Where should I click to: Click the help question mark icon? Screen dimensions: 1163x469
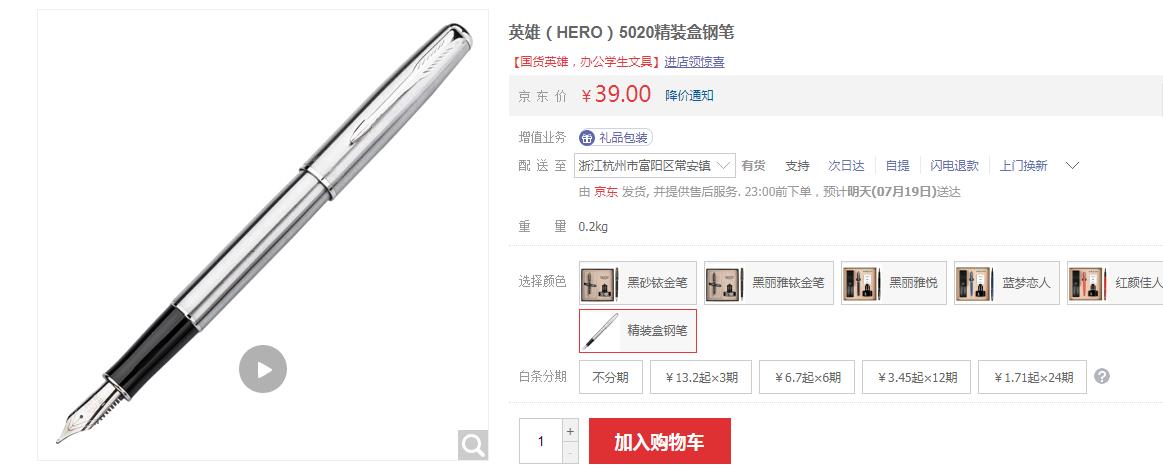pos(1102,376)
